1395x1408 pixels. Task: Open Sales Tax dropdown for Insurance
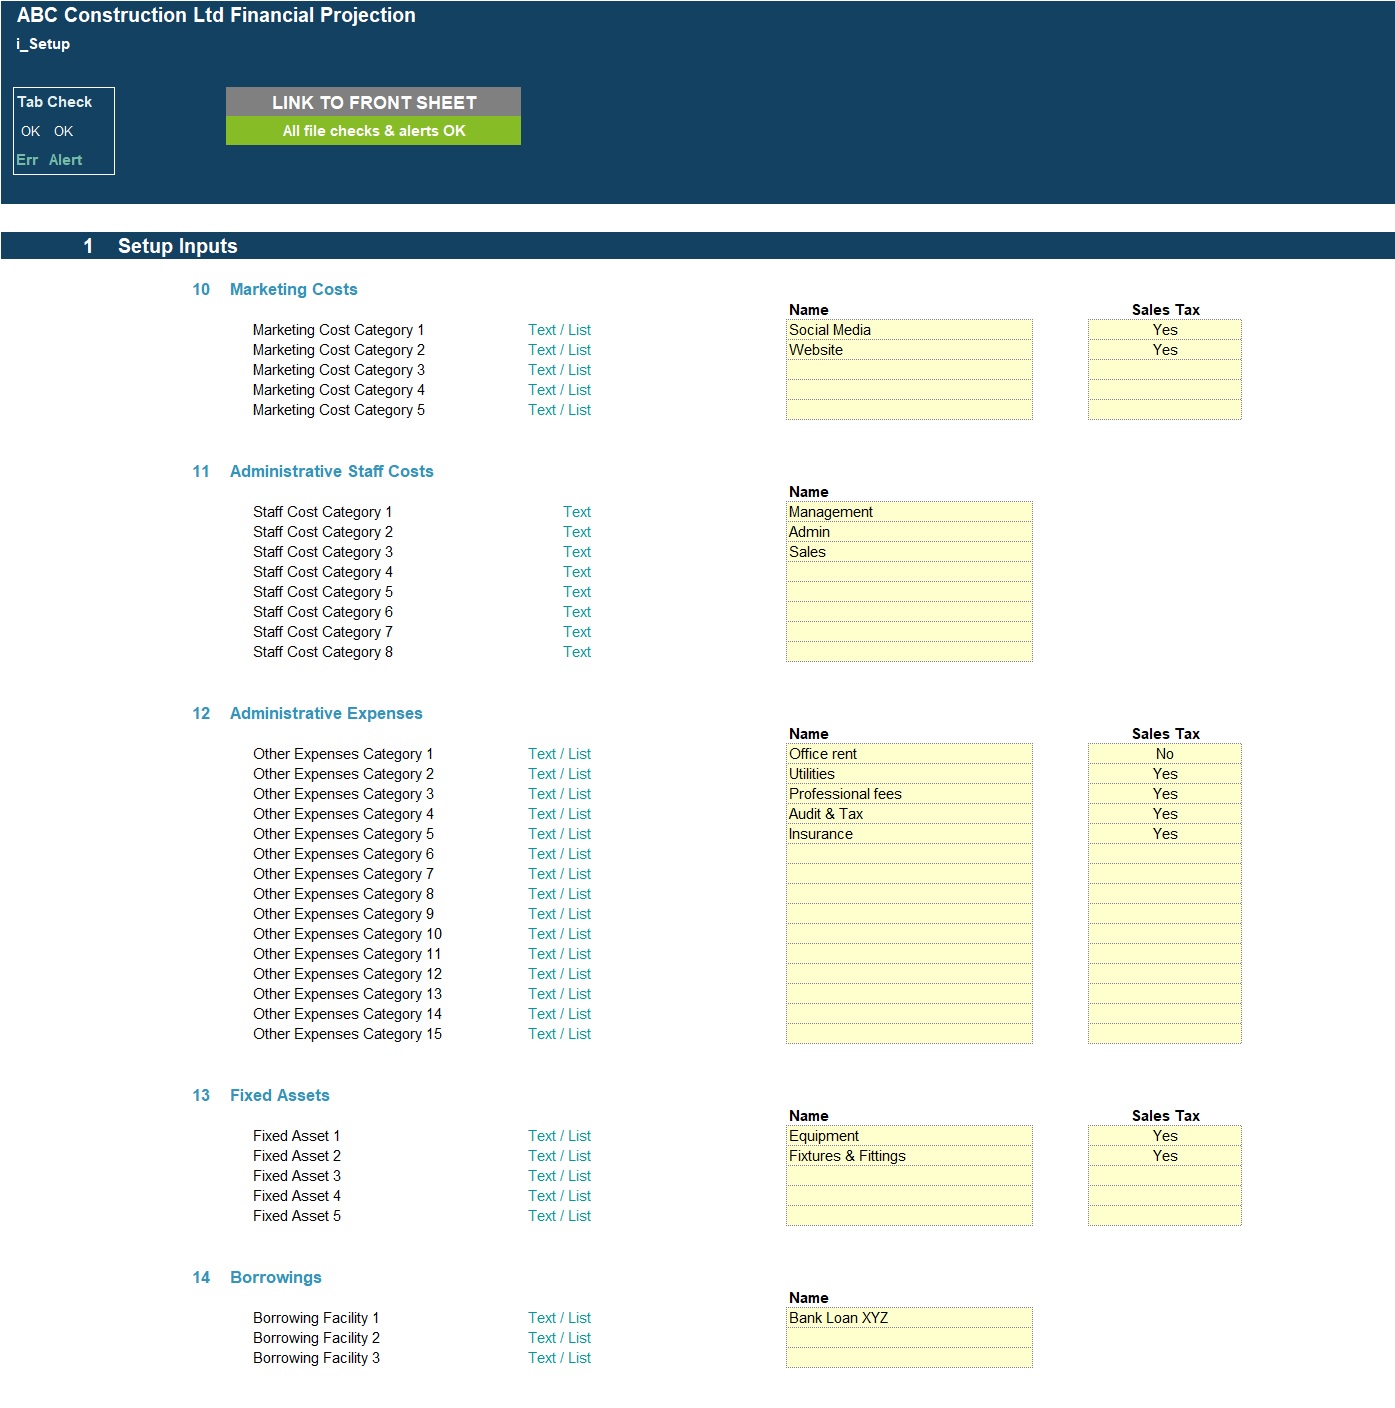(1165, 834)
